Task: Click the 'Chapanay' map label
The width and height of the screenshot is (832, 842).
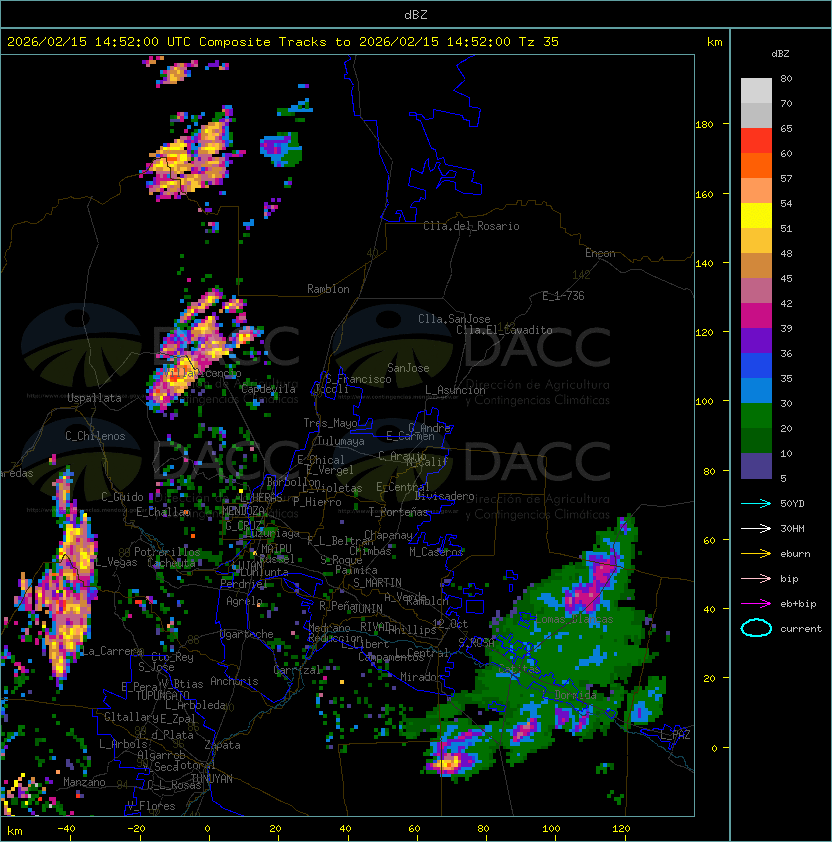Action: tap(388, 535)
